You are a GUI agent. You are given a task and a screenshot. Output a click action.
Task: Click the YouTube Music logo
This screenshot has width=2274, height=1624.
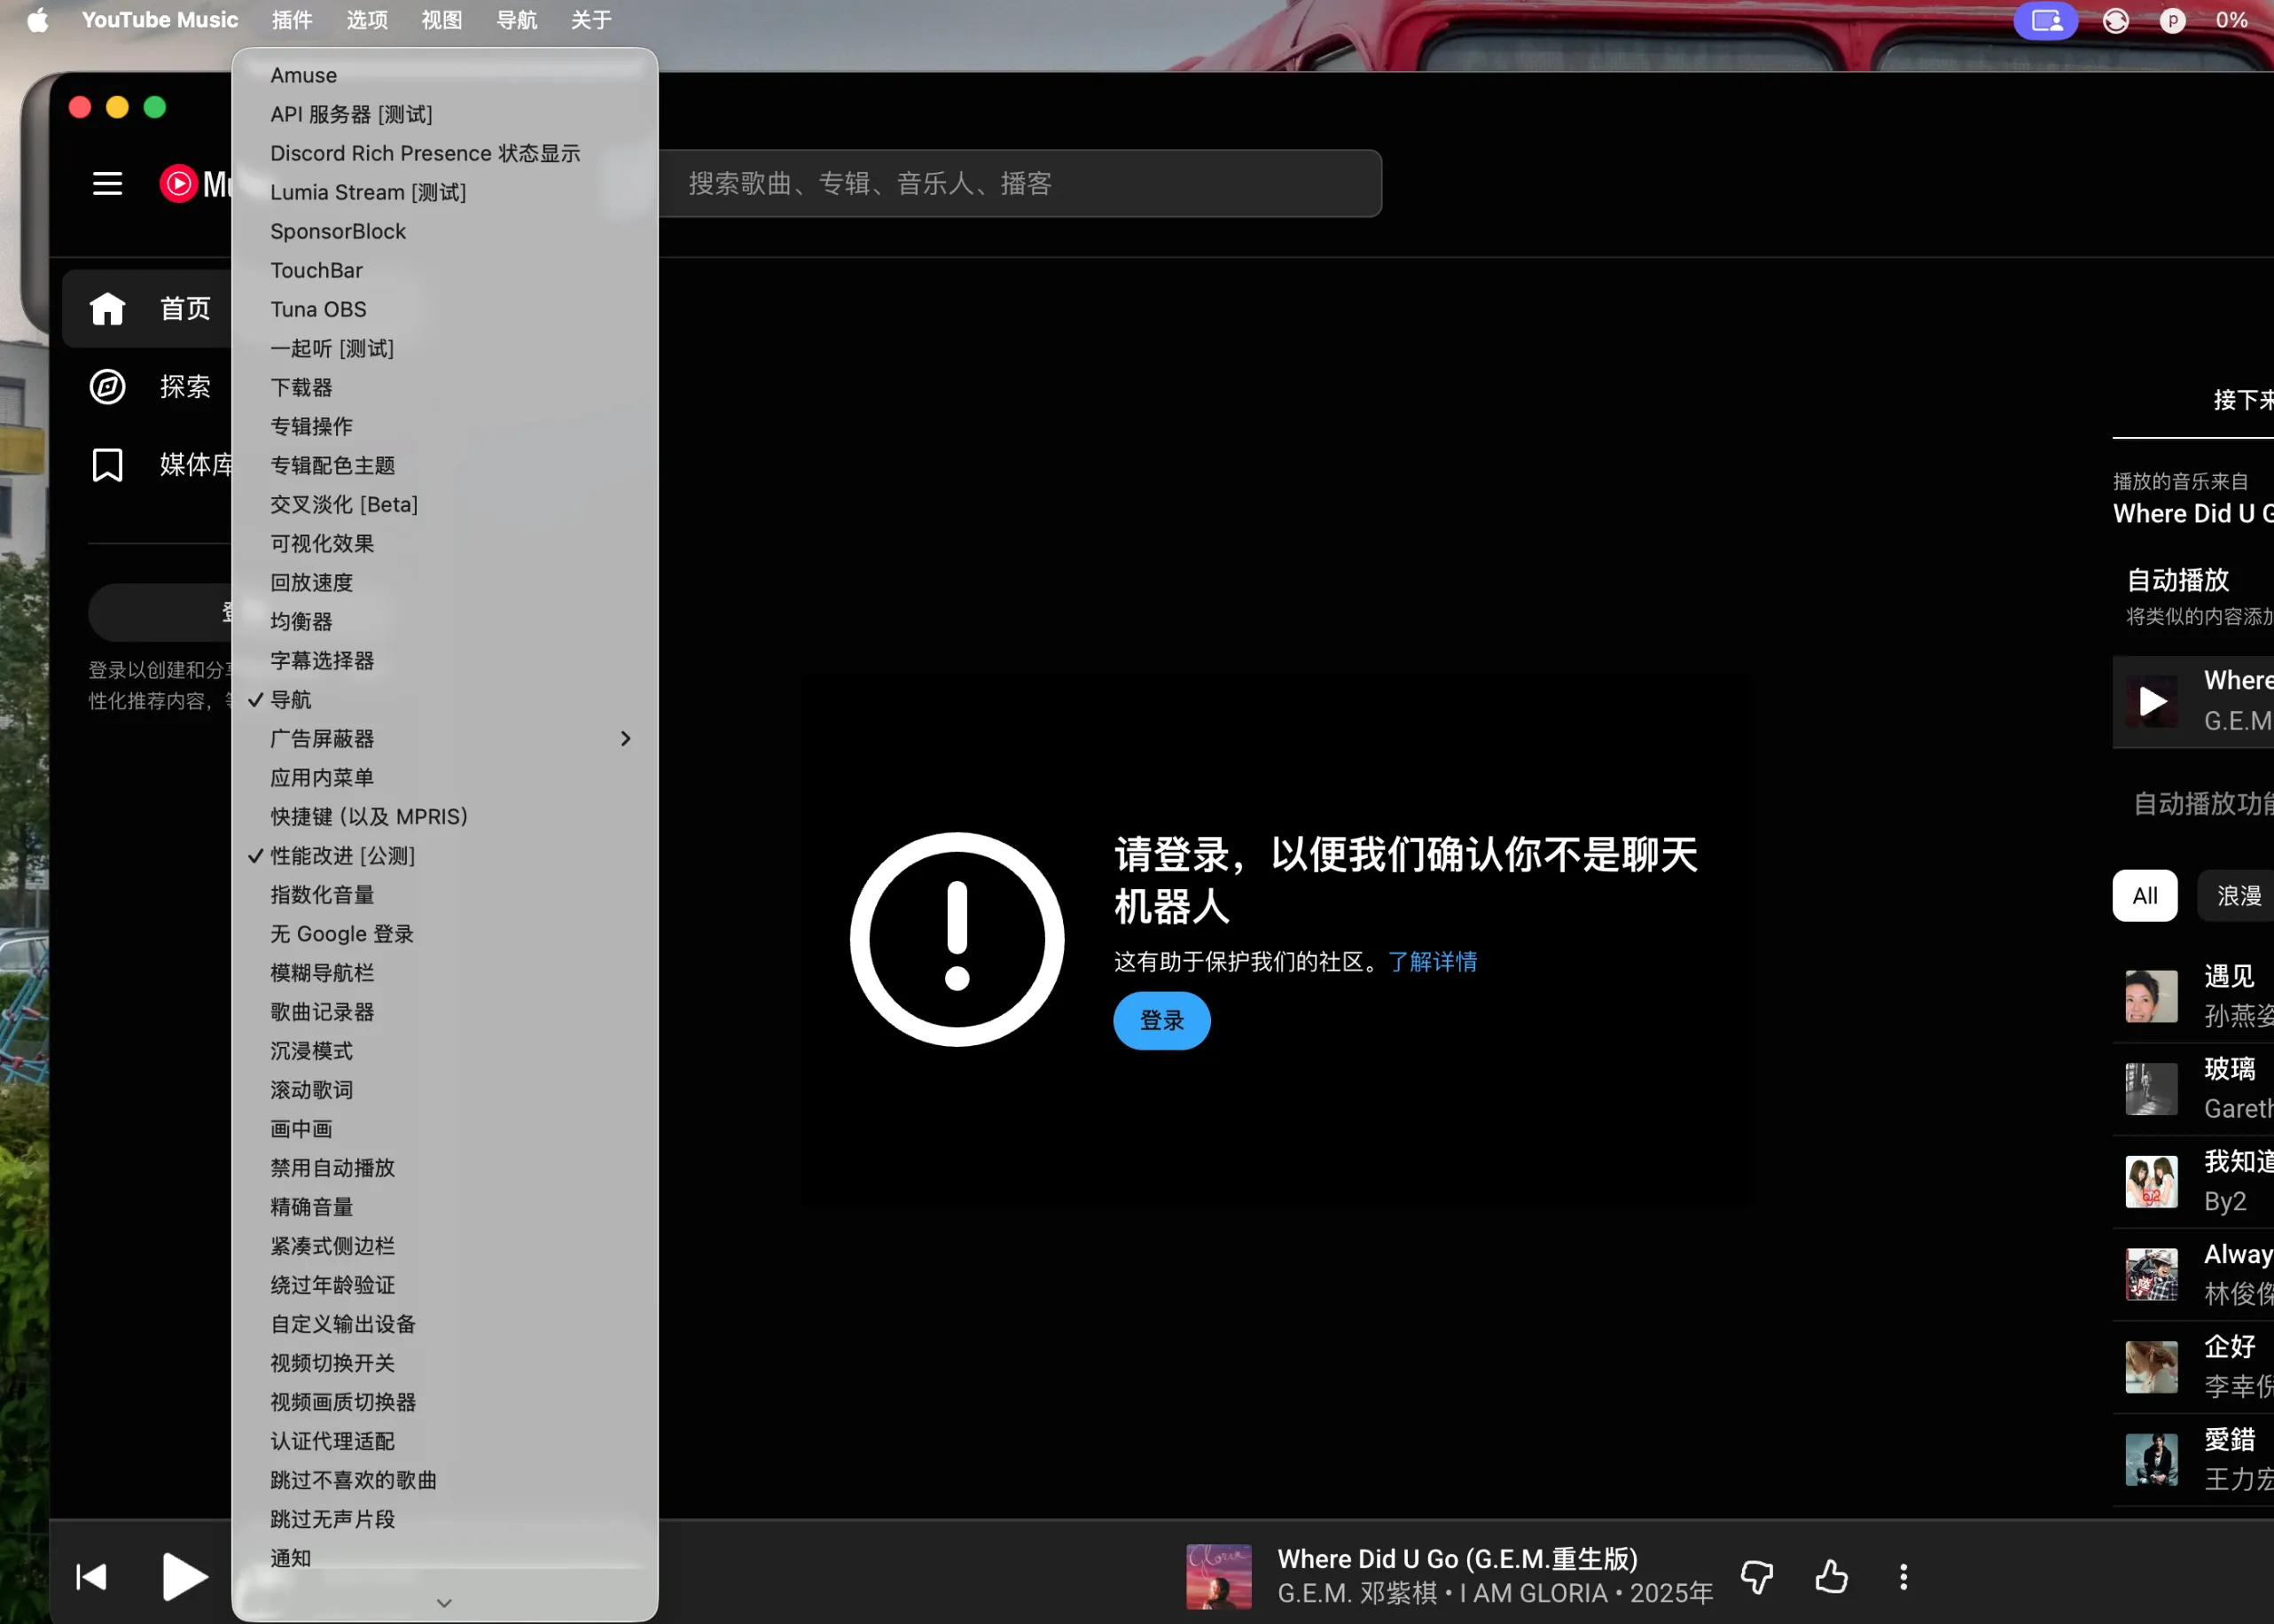pyautogui.click(x=196, y=184)
